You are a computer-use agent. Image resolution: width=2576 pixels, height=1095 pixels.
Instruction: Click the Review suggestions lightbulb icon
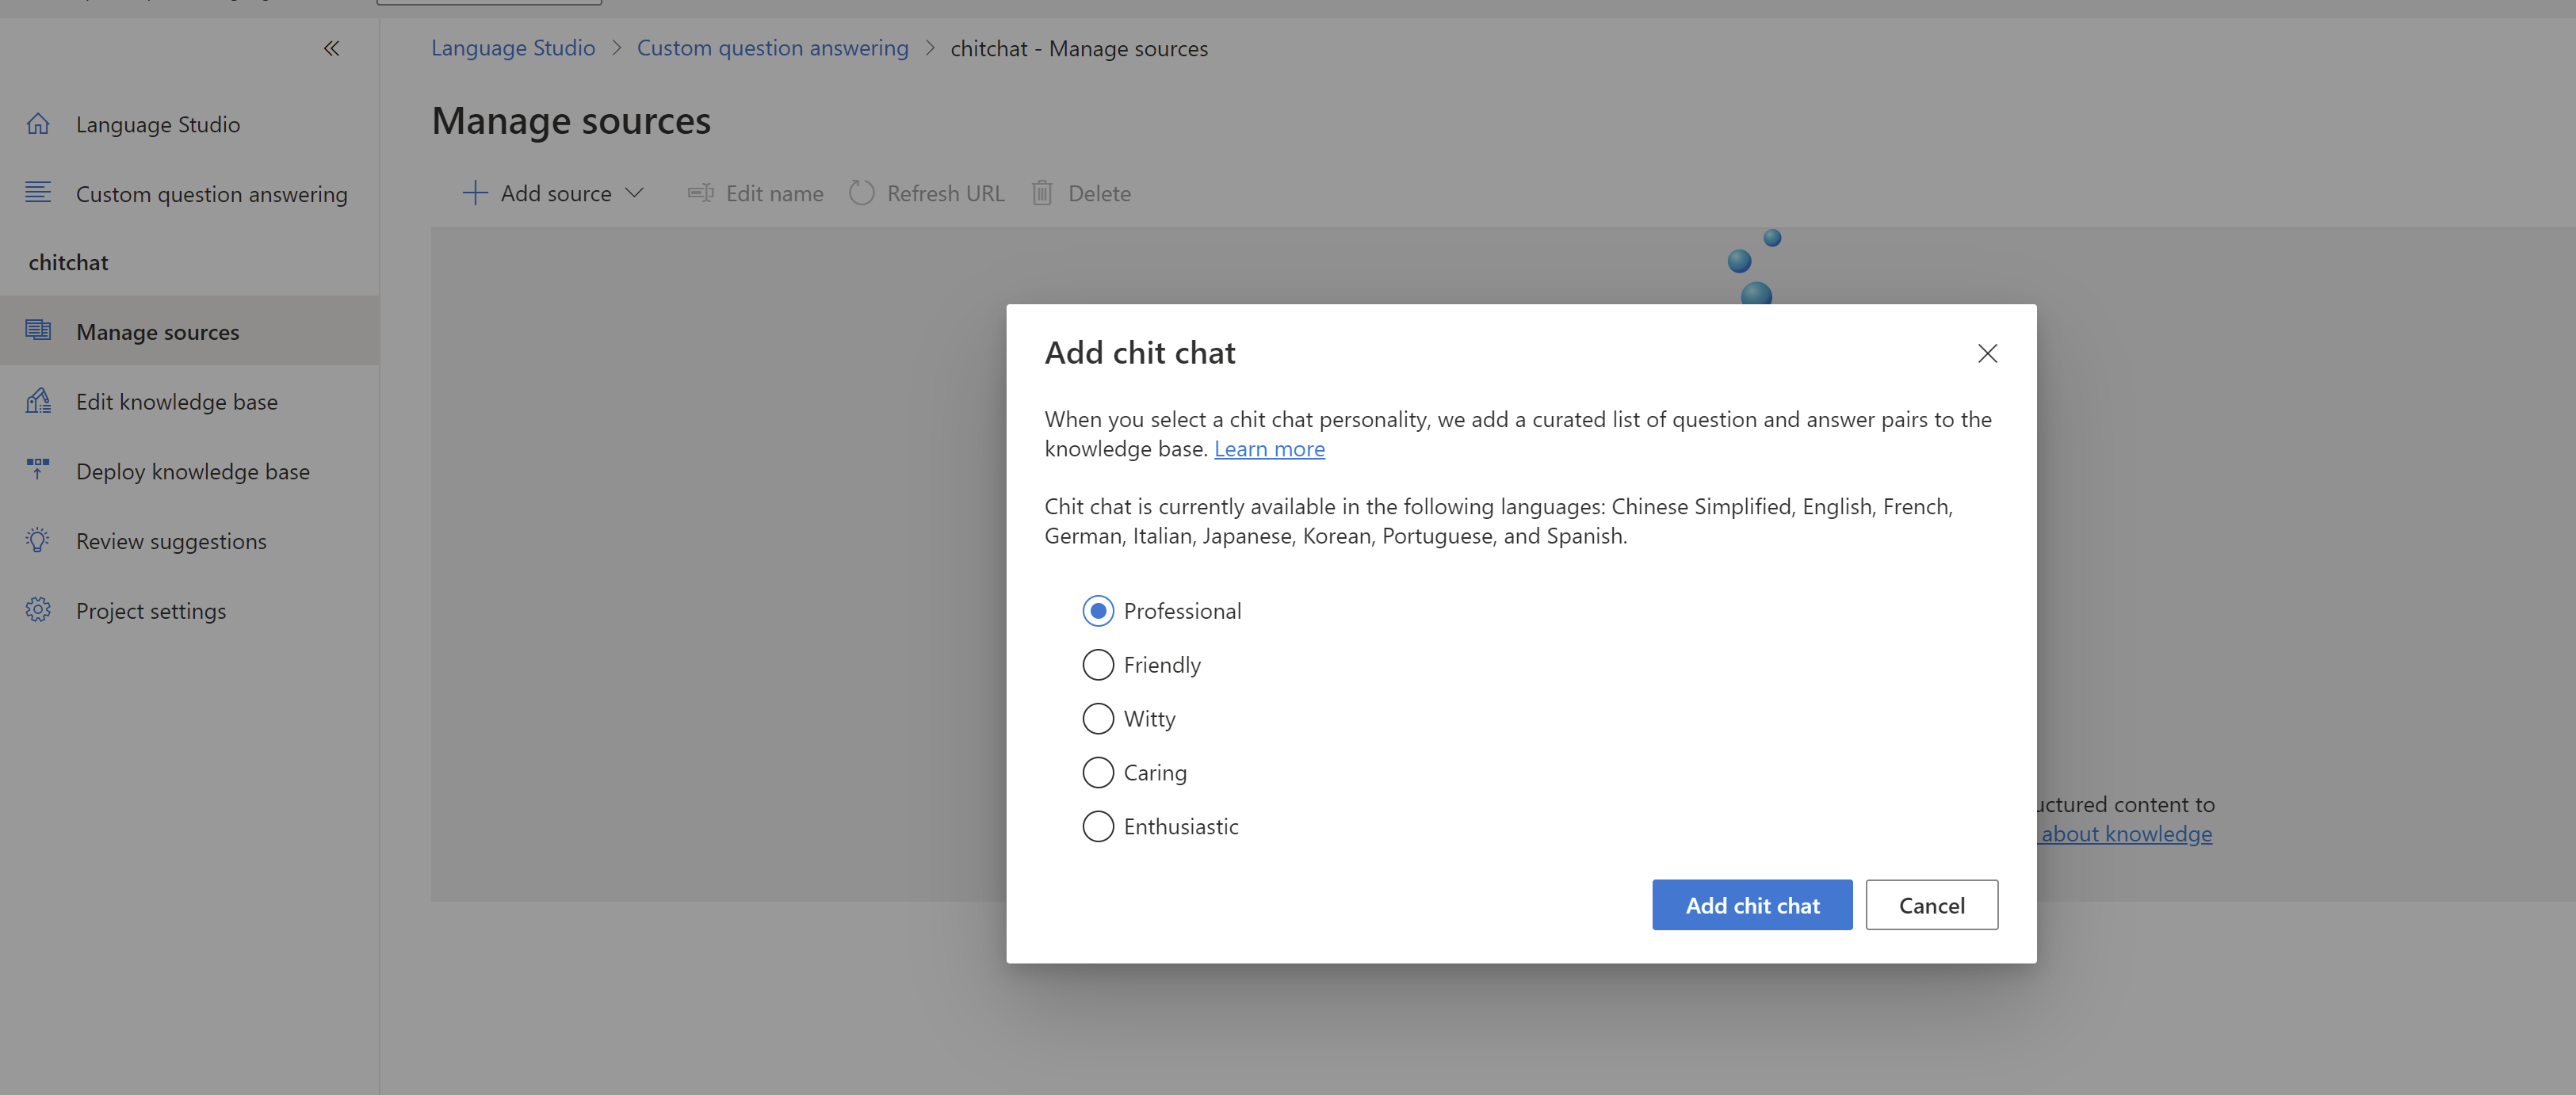click(x=38, y=541)
